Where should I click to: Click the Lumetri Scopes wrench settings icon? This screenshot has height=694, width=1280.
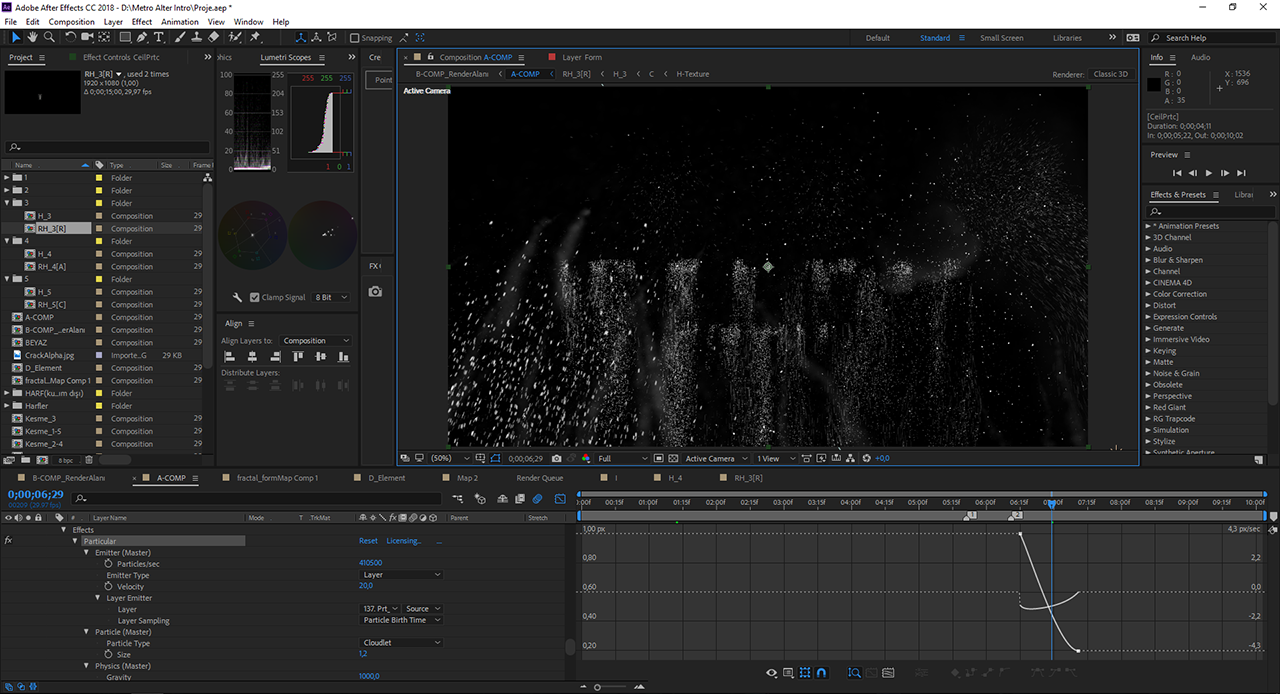coord(237,297)
